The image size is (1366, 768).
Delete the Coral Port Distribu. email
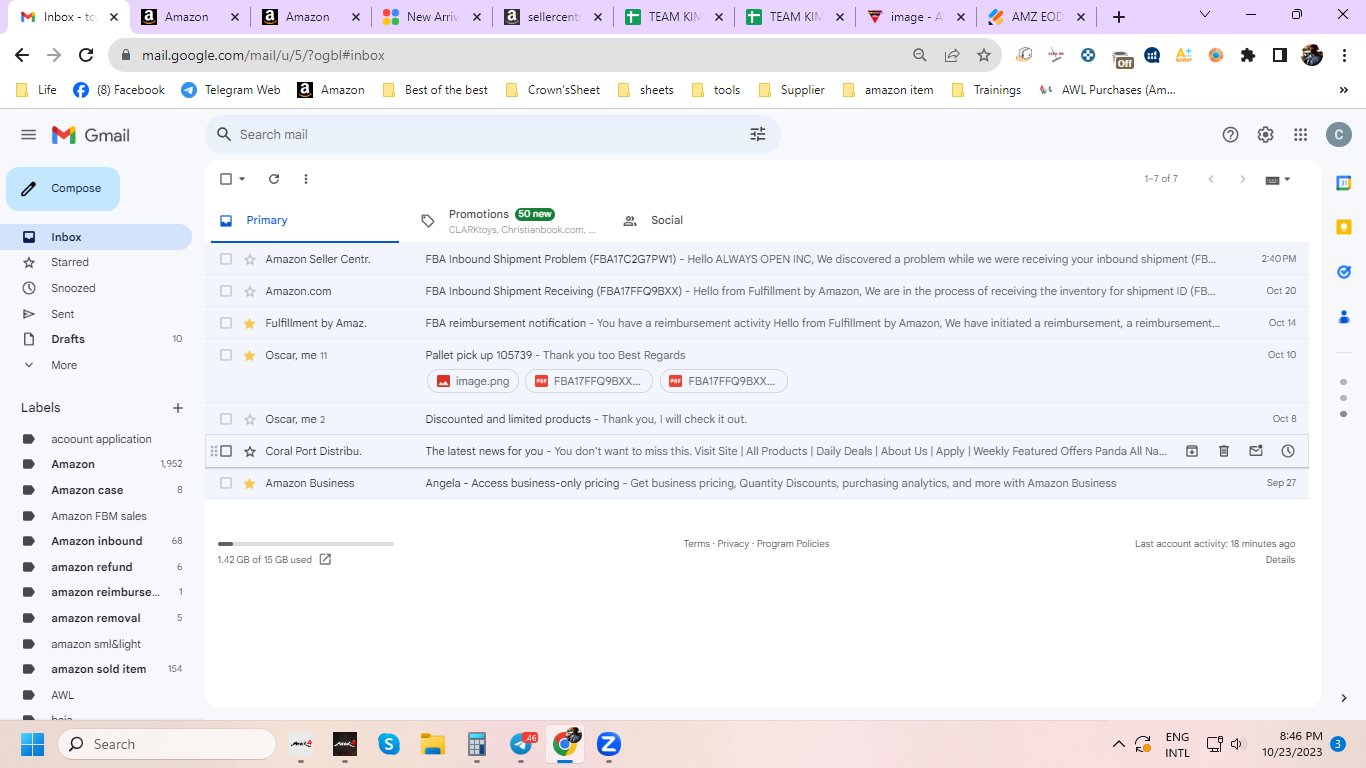tap(1224, 451)
